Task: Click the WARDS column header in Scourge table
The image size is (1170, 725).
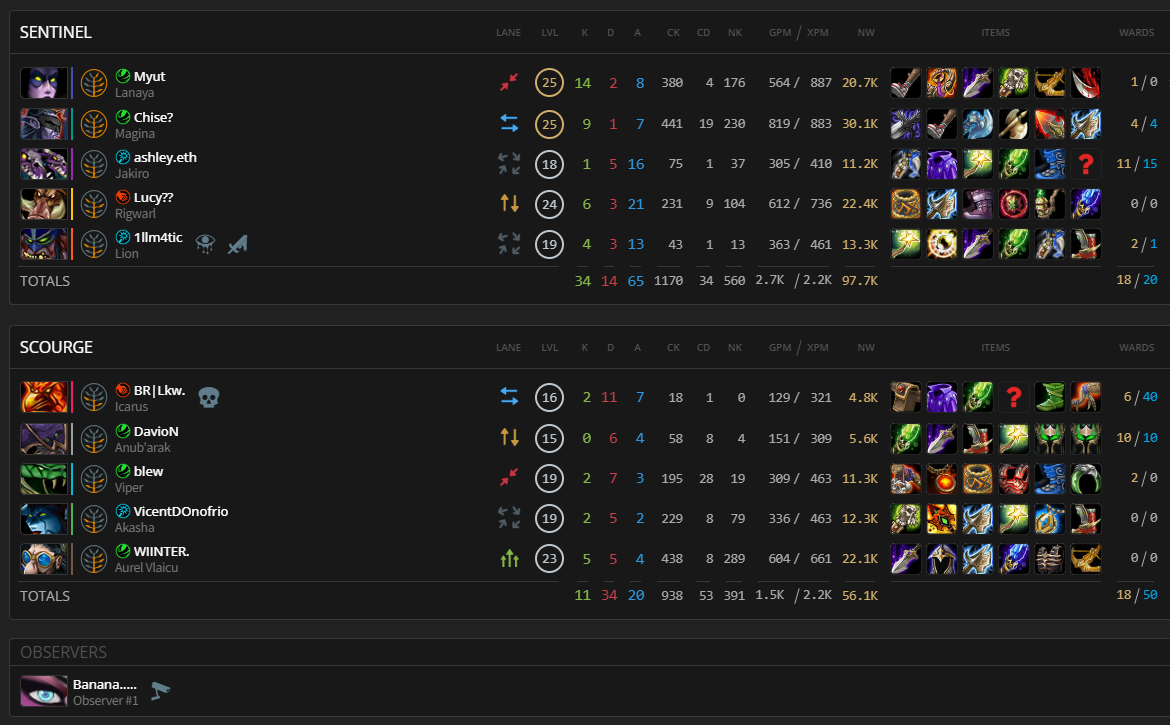Action: [1136, 348]
